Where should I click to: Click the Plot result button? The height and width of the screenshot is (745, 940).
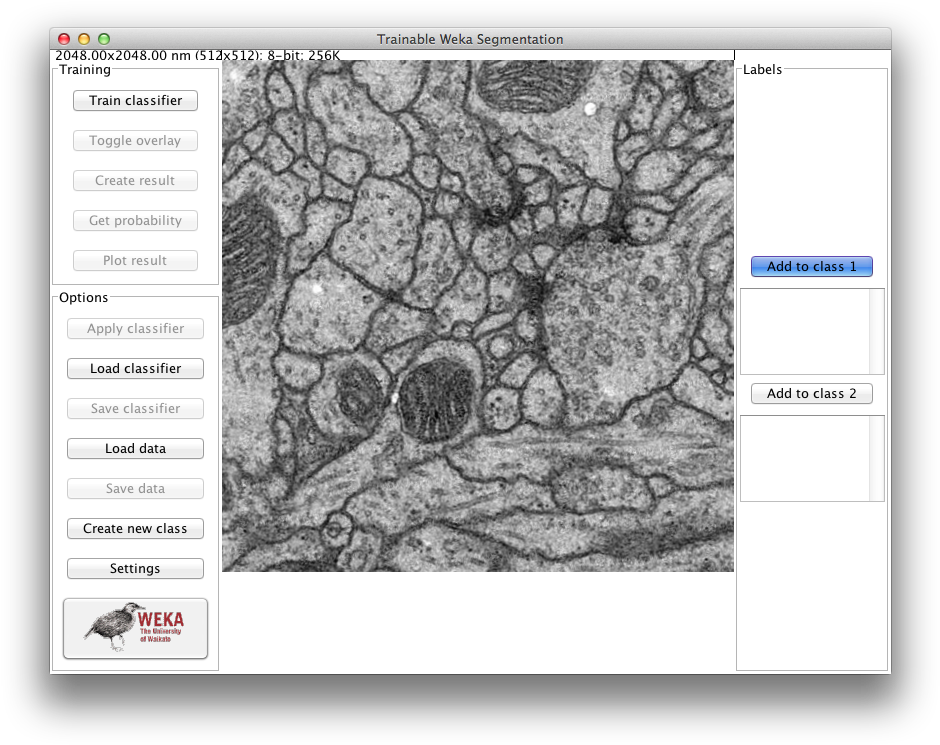135,261
